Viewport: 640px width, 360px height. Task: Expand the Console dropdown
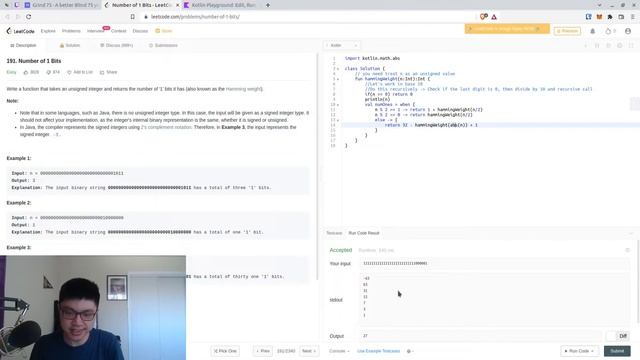pos(339,351)
